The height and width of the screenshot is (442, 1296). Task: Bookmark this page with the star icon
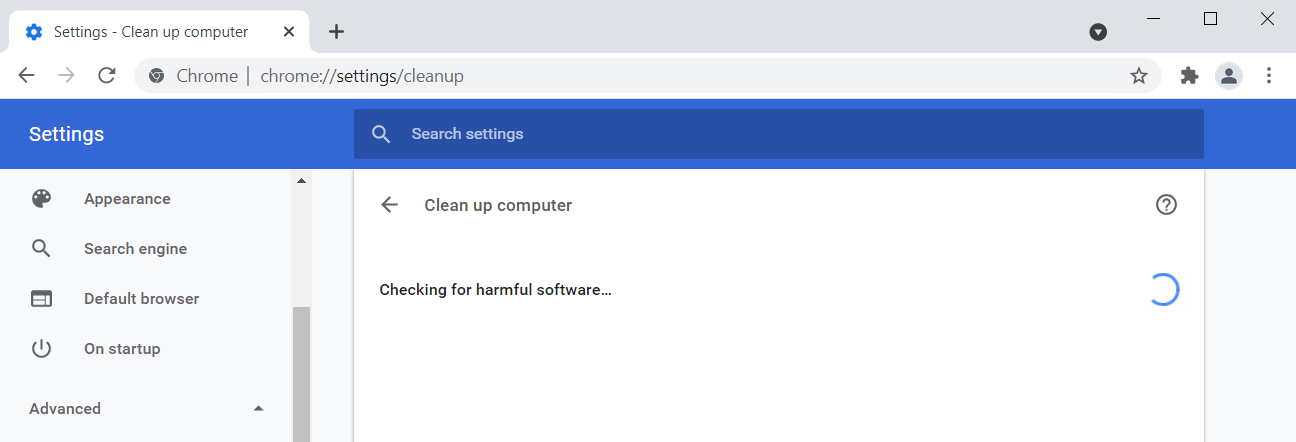[x=1138, y=76]
